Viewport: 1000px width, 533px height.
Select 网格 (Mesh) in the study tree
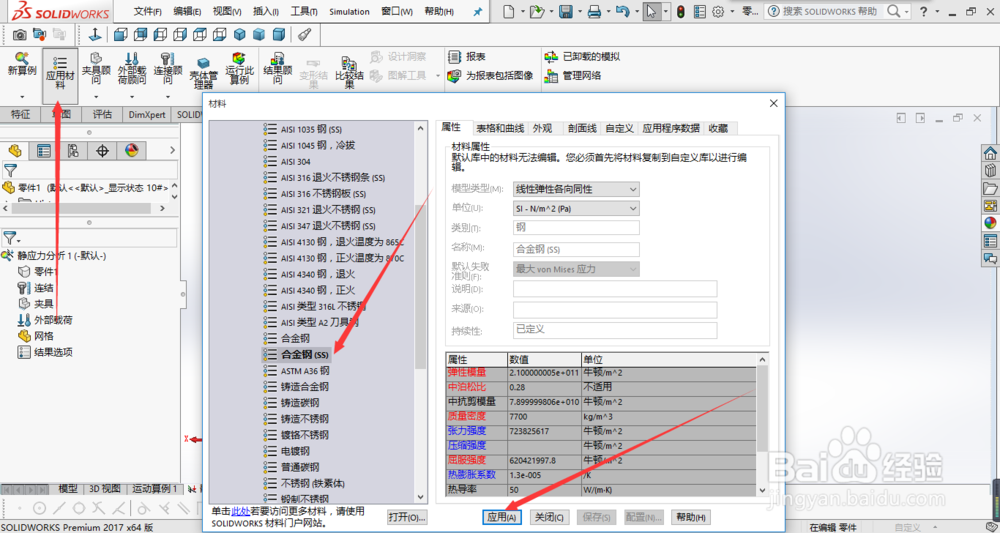click(43, 336)
